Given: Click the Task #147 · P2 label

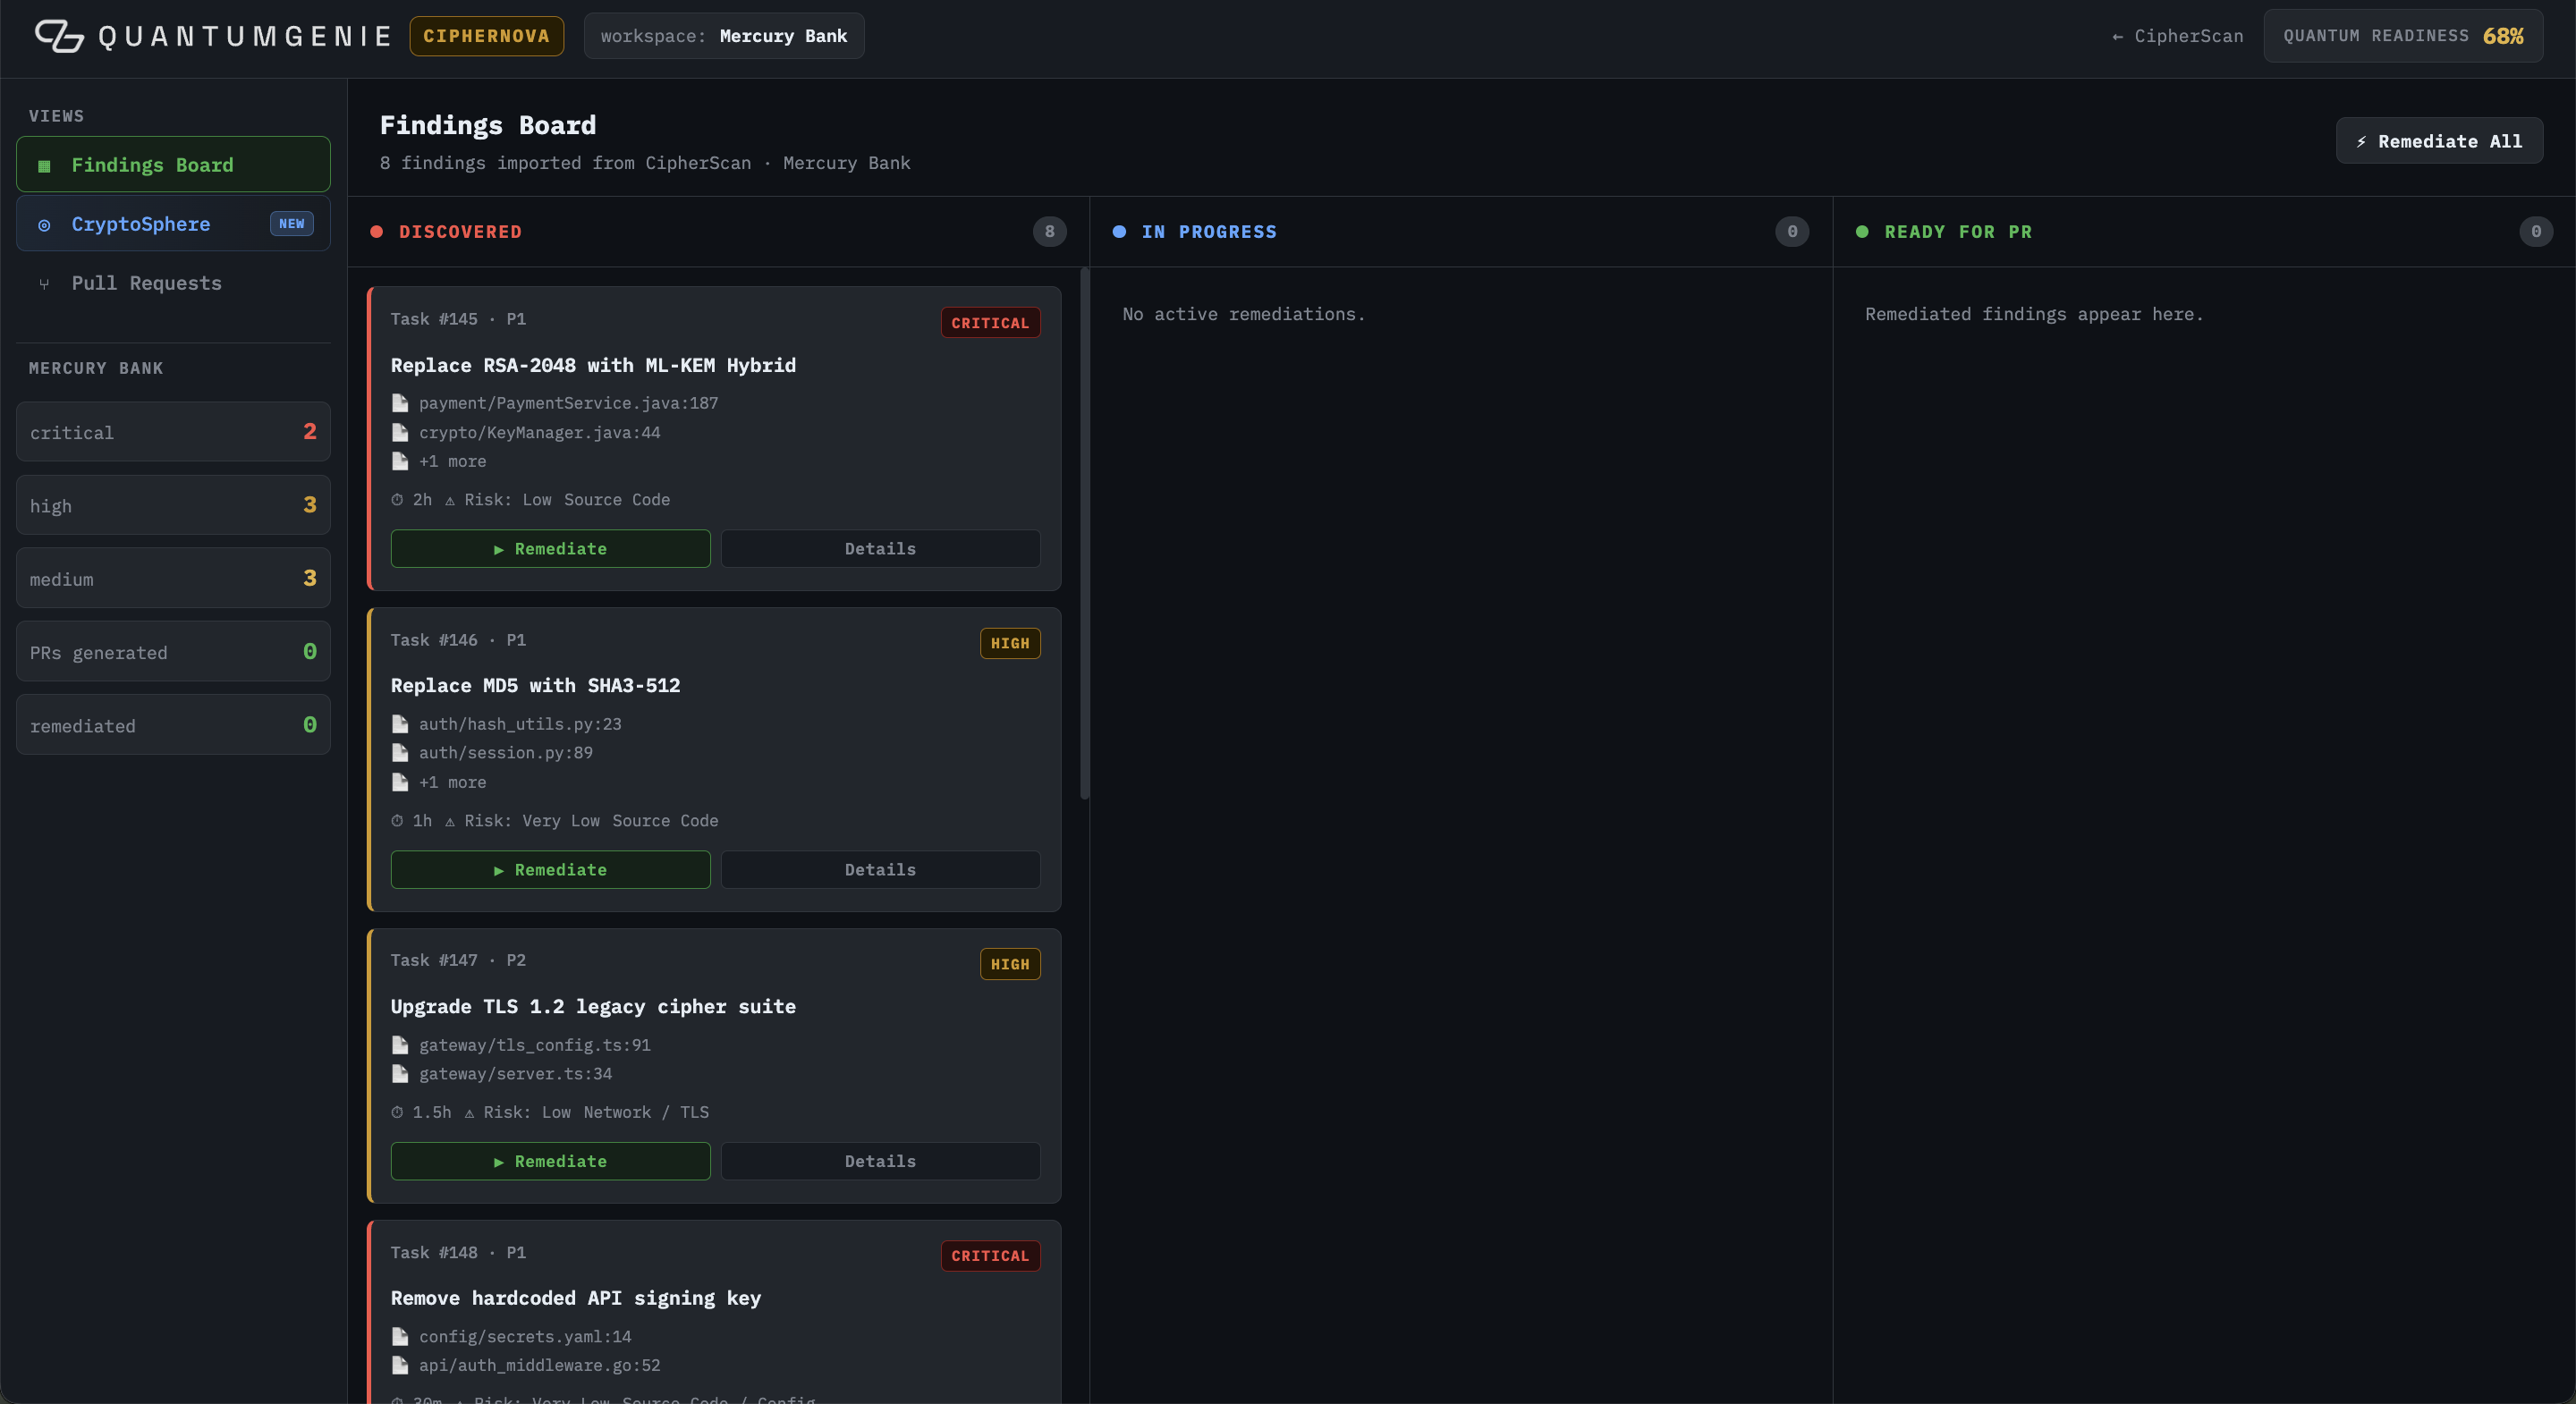Looking at the screenshot, I should coord(458,960).
